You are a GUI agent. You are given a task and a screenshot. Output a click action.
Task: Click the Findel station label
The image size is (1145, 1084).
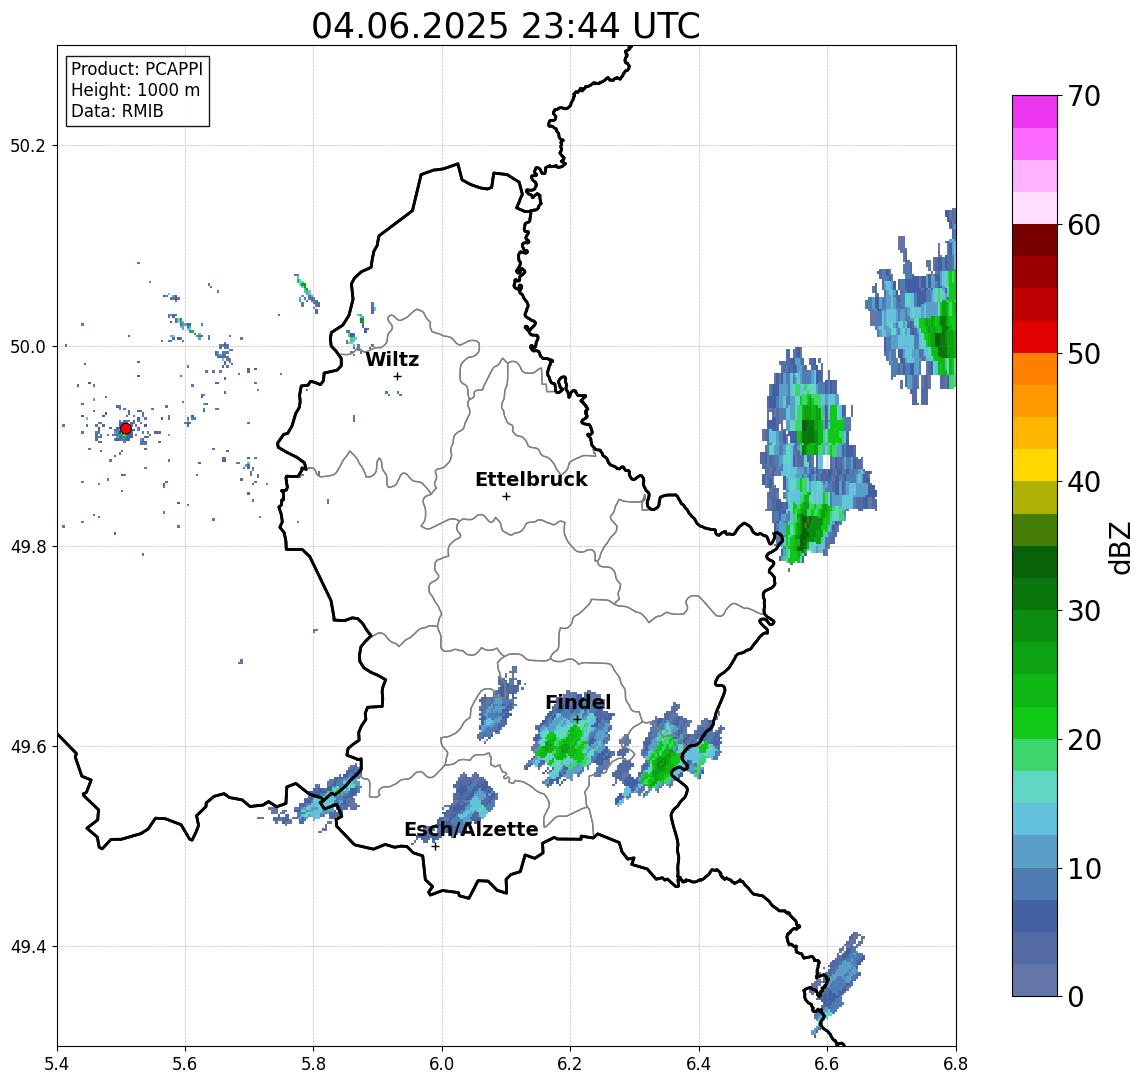(x=578, y=702)
